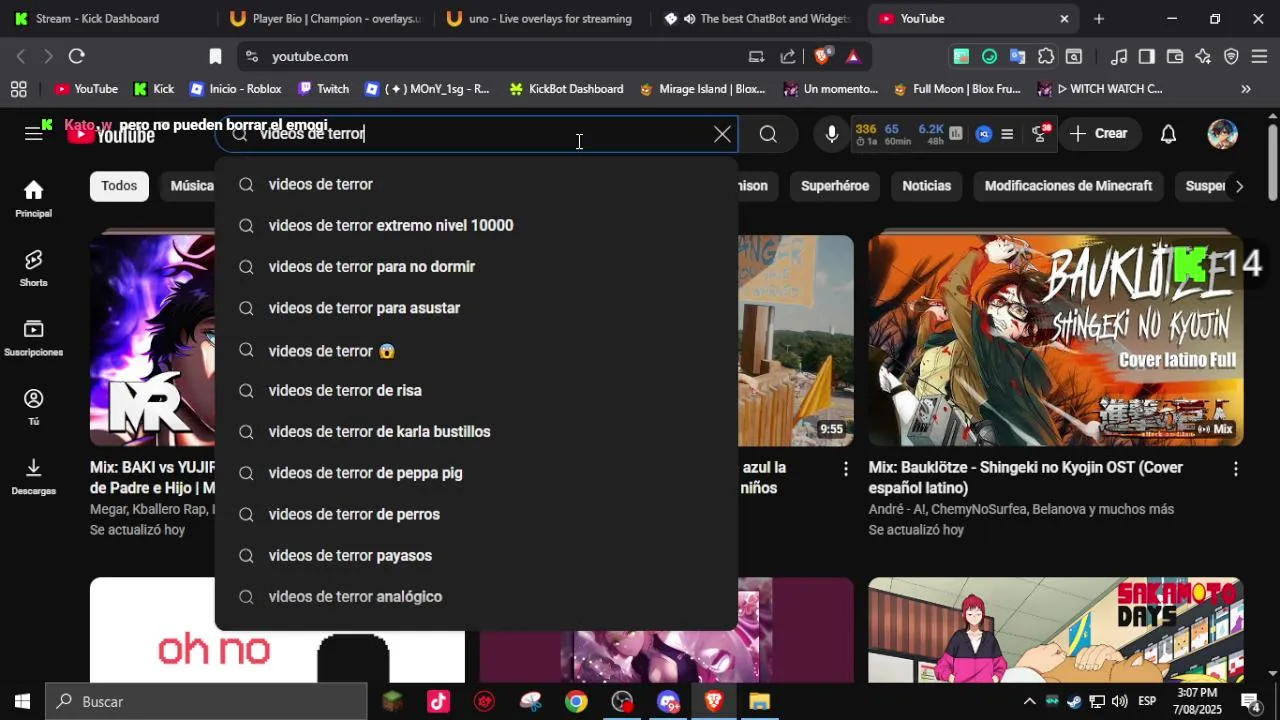This screenshot has height=720, width=1280.
Task: Select the Modificaciones de Minecraft chip
Action: coord(1068,186)
